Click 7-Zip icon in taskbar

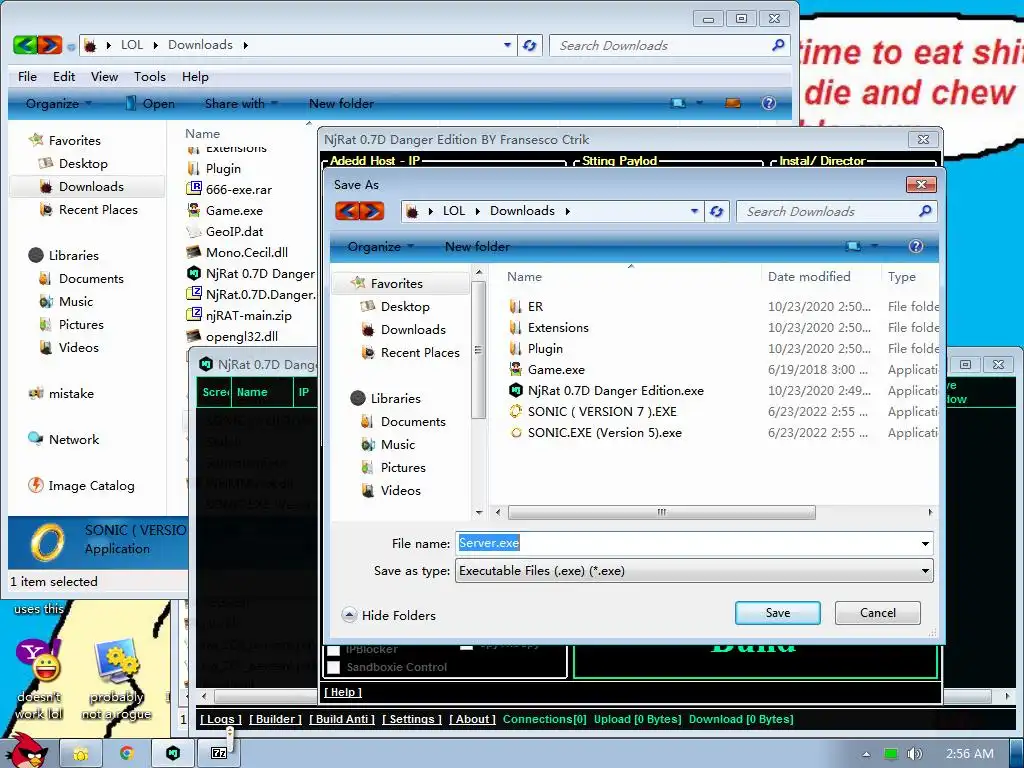(x=219, y=753)
